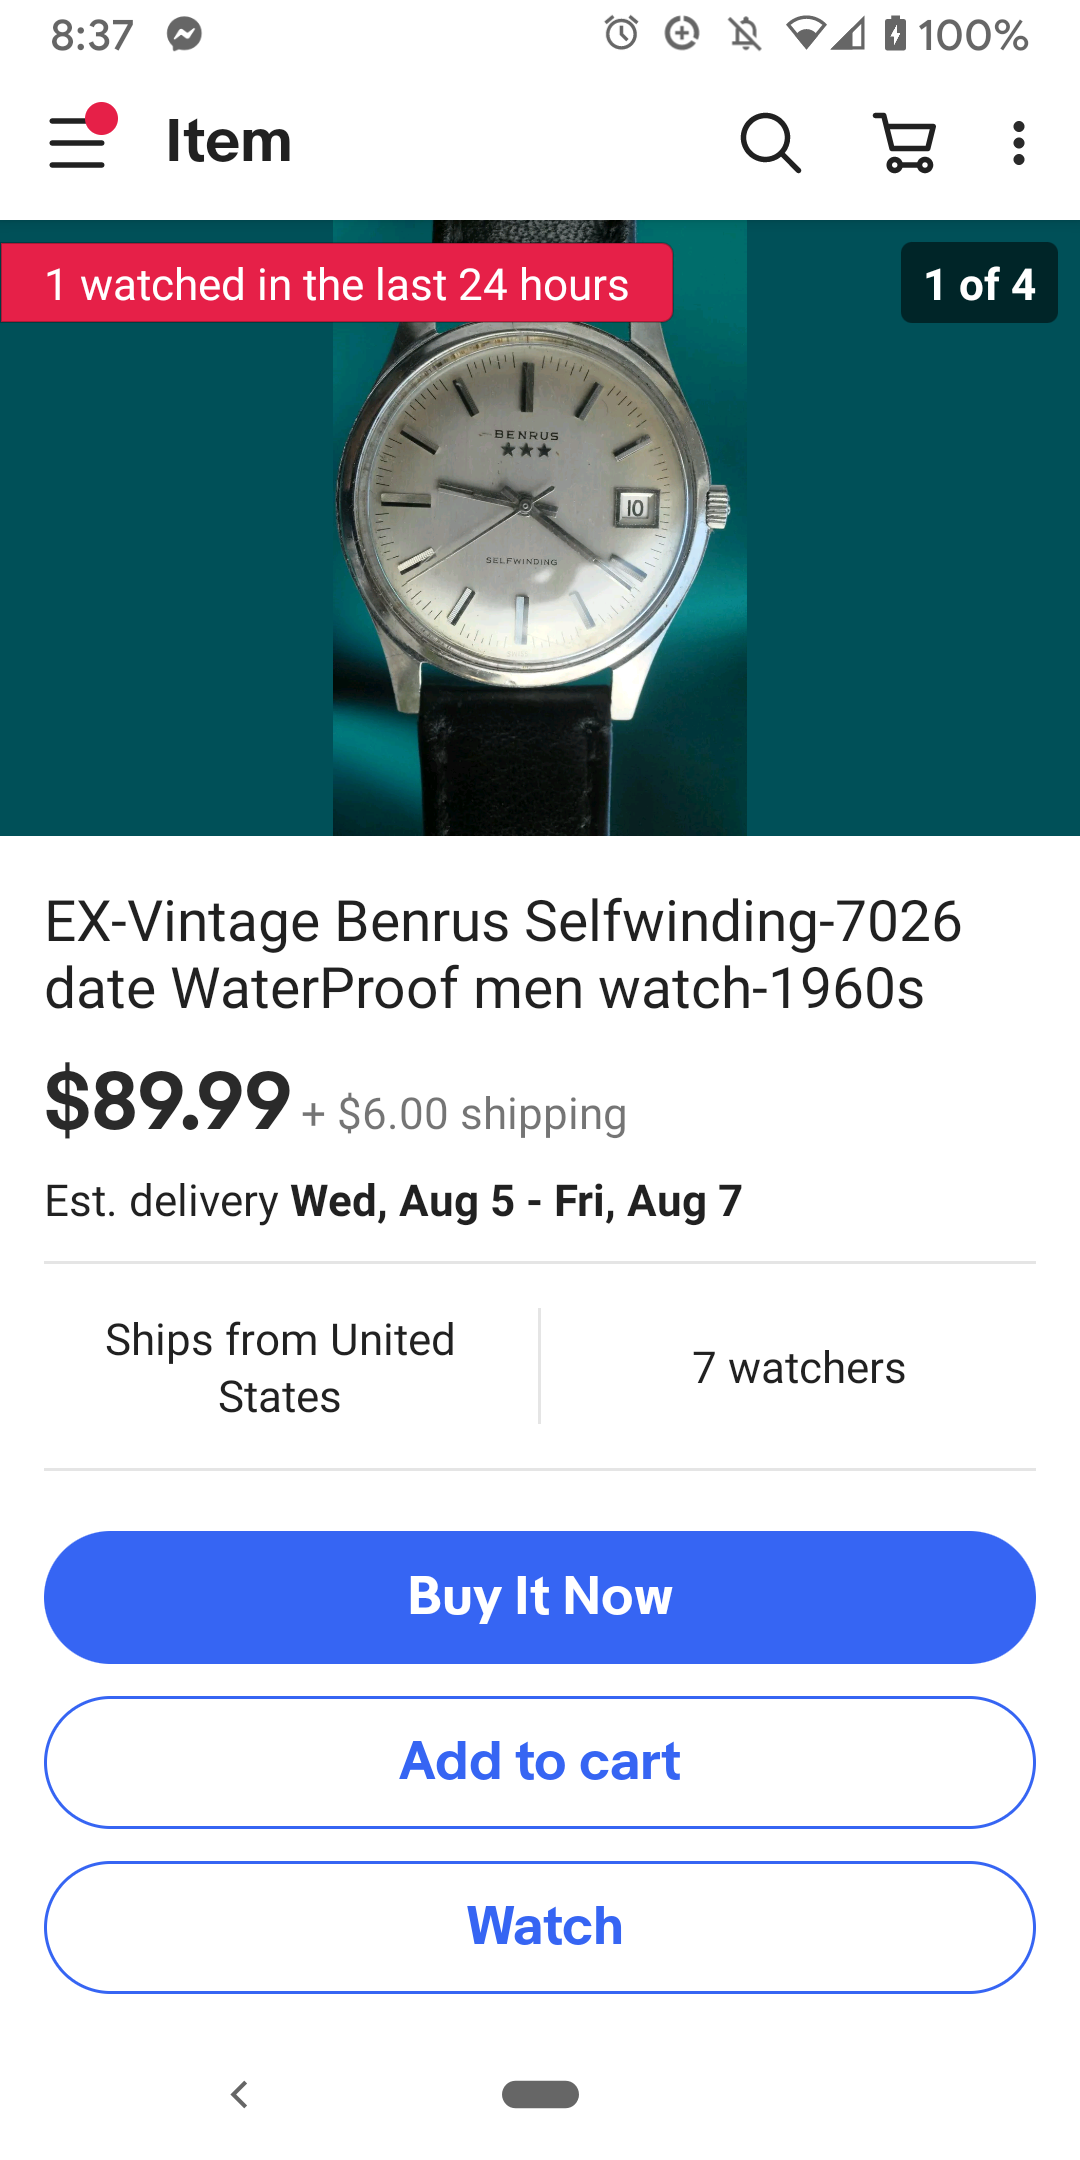The height and width of the screenshot is (2160, 1080).
Task: Tap the battery status icon
Action: coord(895,34)
